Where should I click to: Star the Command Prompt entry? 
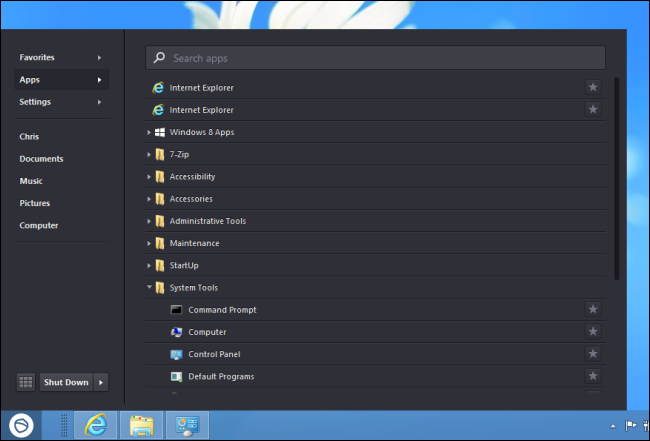[593, 309]
